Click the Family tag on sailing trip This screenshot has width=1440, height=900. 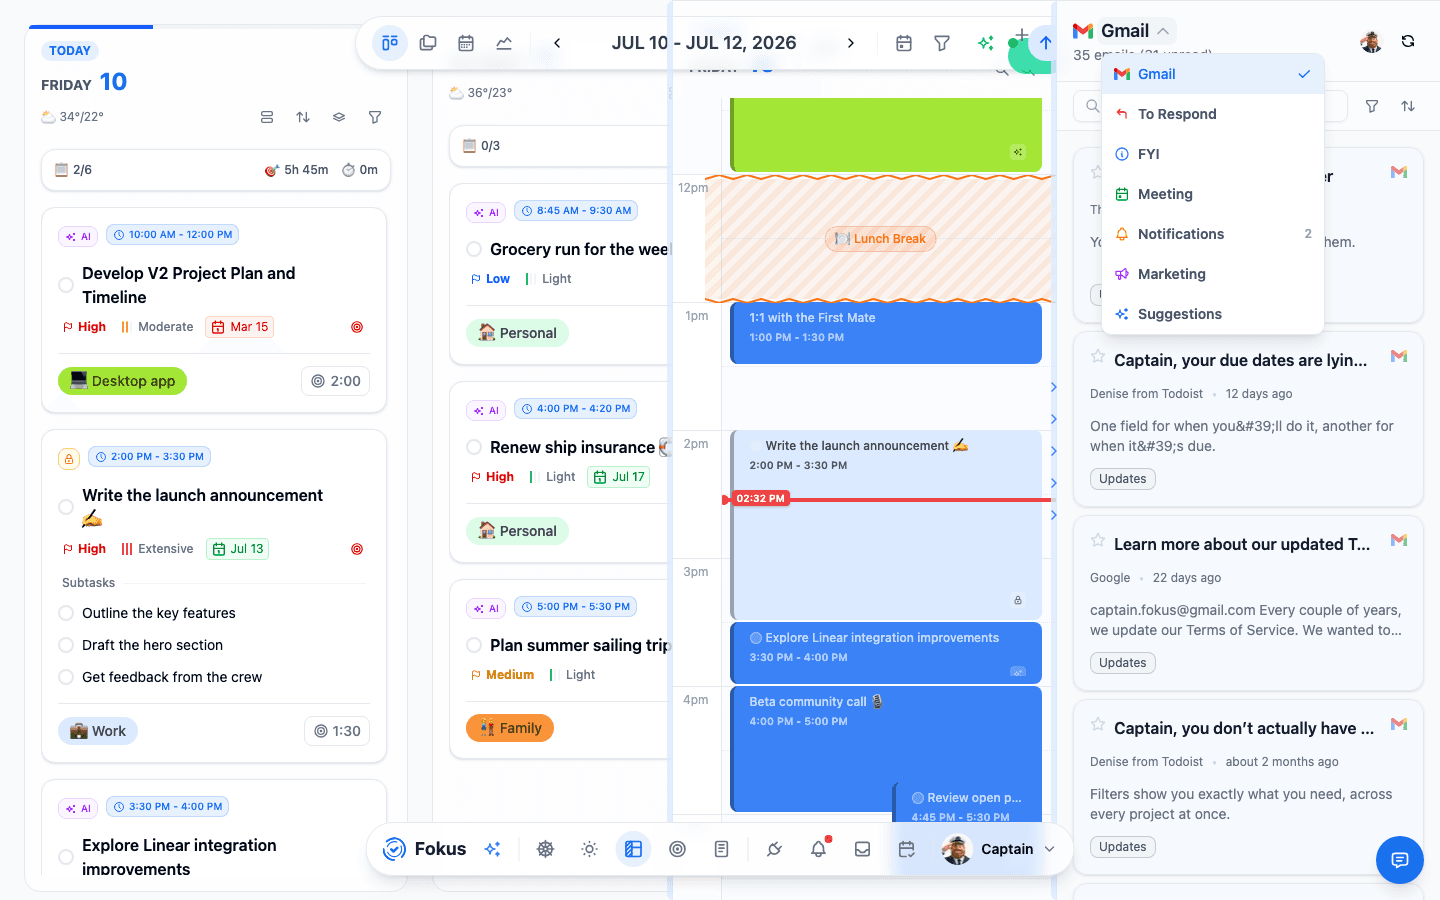tap(510, 728)
